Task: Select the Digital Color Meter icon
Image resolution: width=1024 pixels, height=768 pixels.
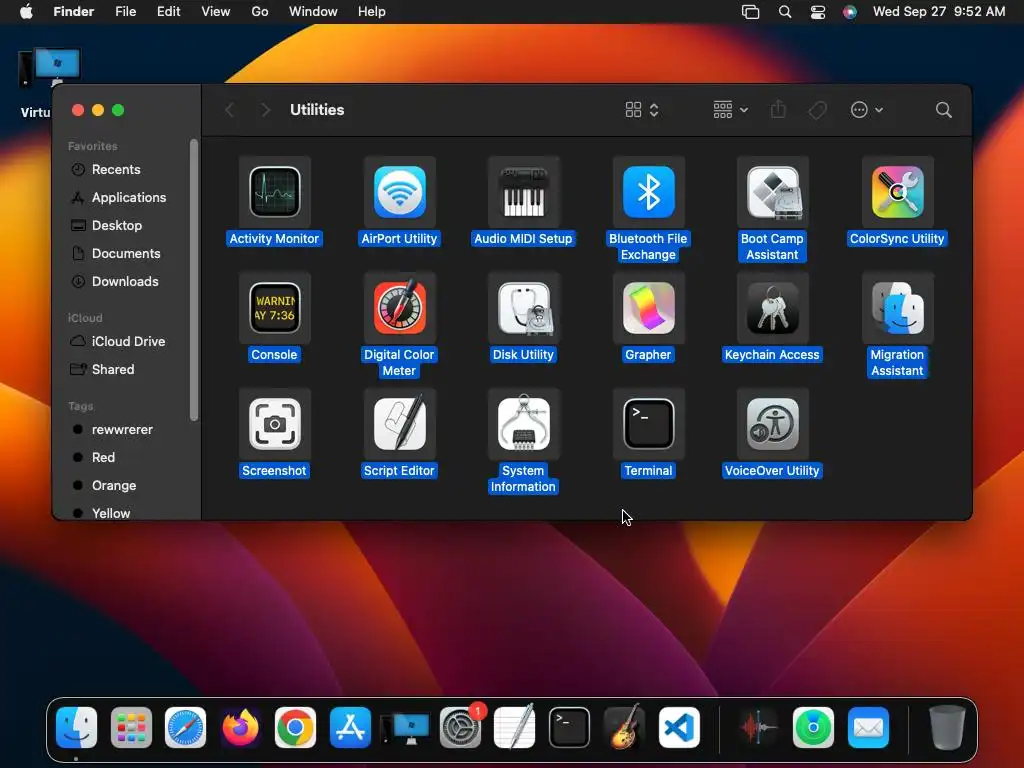Action: pyautogui.click(x=399, y=308)
